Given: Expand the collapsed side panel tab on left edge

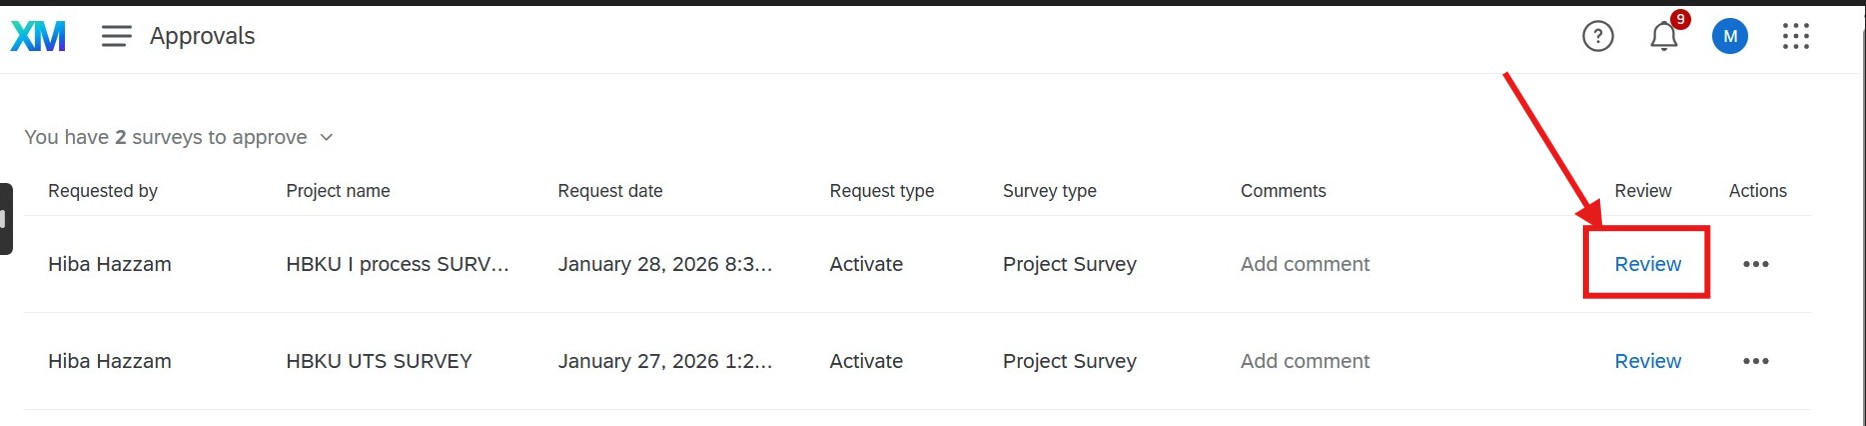Looking at the screenshot, I should pos(6,219).
